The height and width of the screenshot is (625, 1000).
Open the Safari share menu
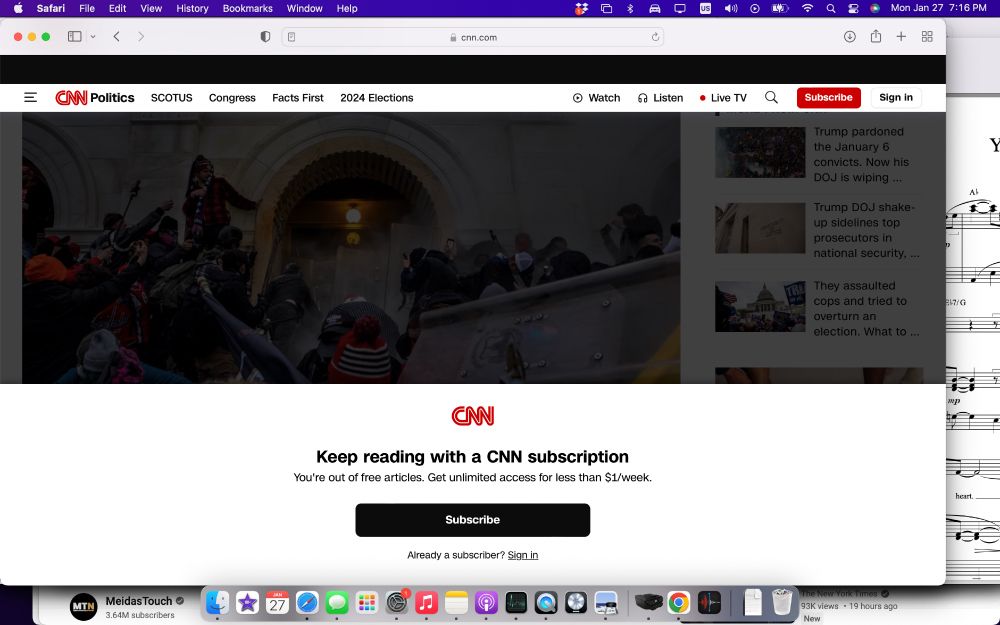[x=876, y=36]
